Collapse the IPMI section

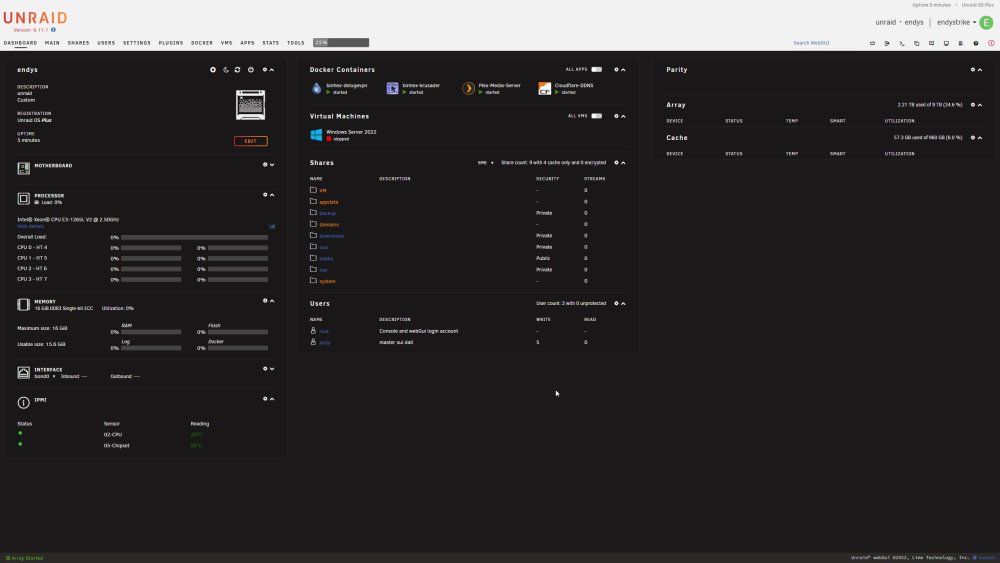coord(272,398)
